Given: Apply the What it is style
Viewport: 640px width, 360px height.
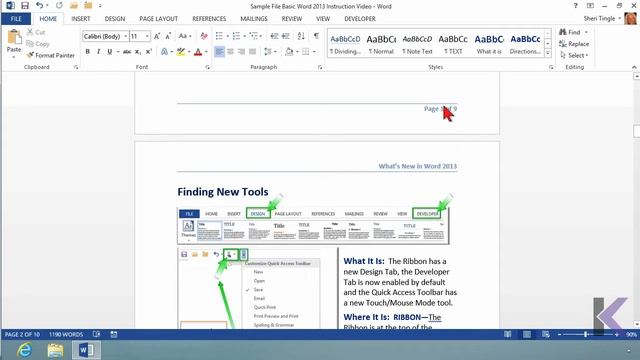Looking at the screenshot, I should coord(489,44).
